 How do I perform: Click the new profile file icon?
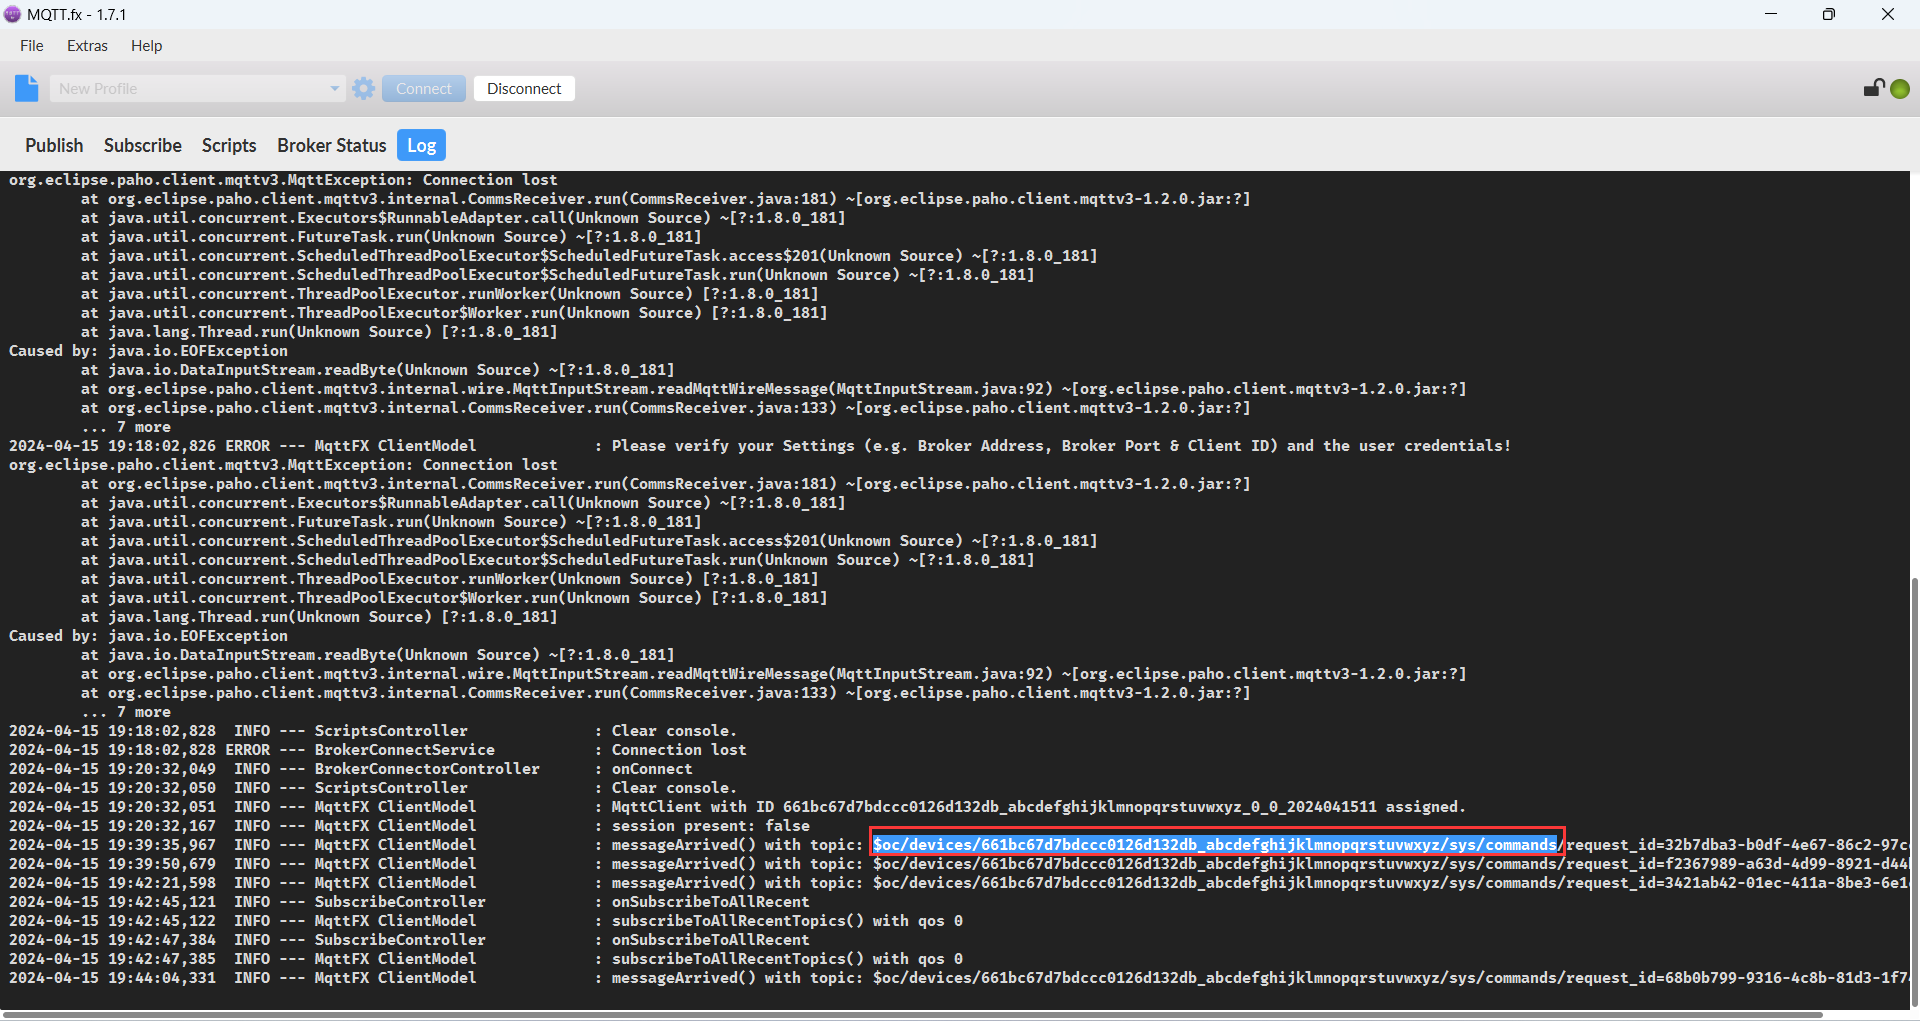click(27, 88)
